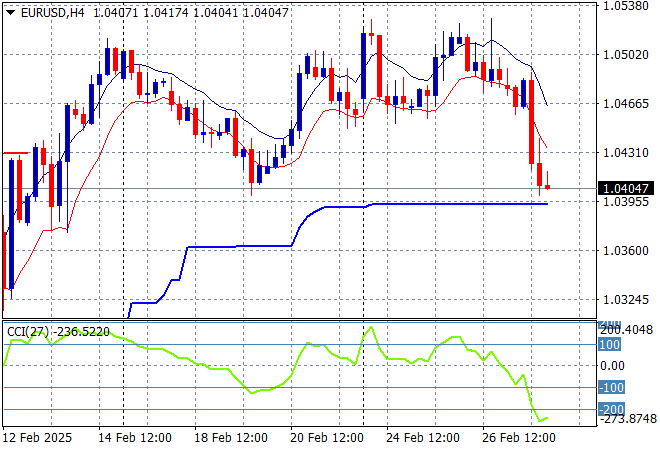Click the 0.00 level on CCI scale
660x450 pixels.
click(x=612, y=366)
